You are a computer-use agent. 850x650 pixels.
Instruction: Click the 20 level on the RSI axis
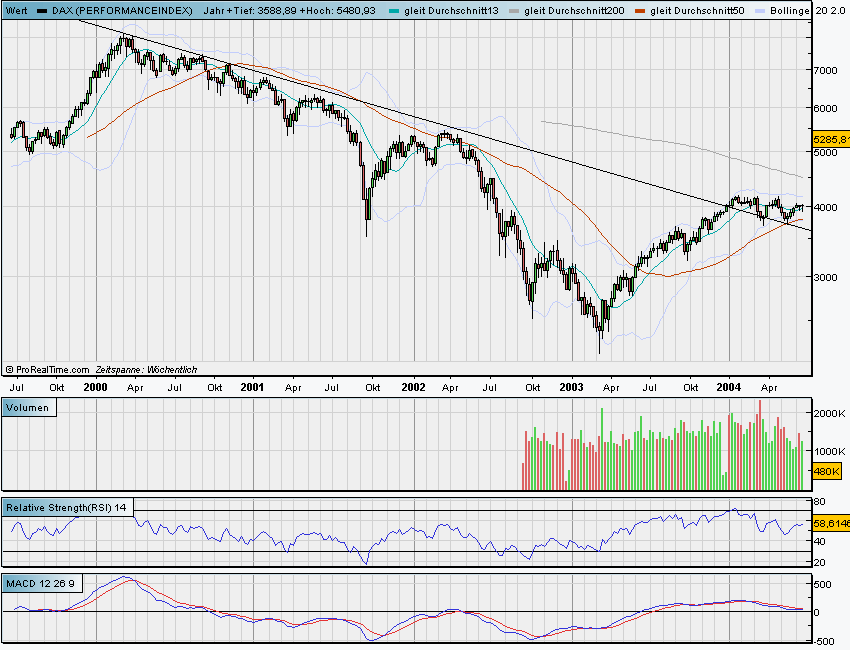click(x=819, y=563)
